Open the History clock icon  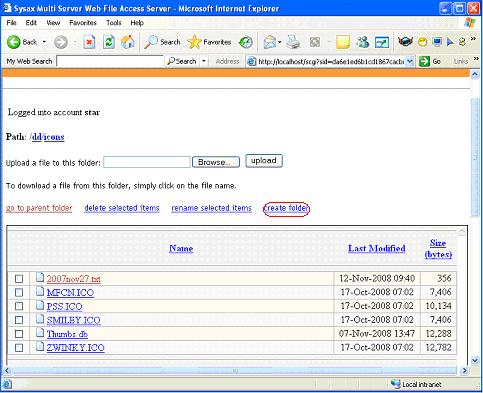[x=246, y=42]
